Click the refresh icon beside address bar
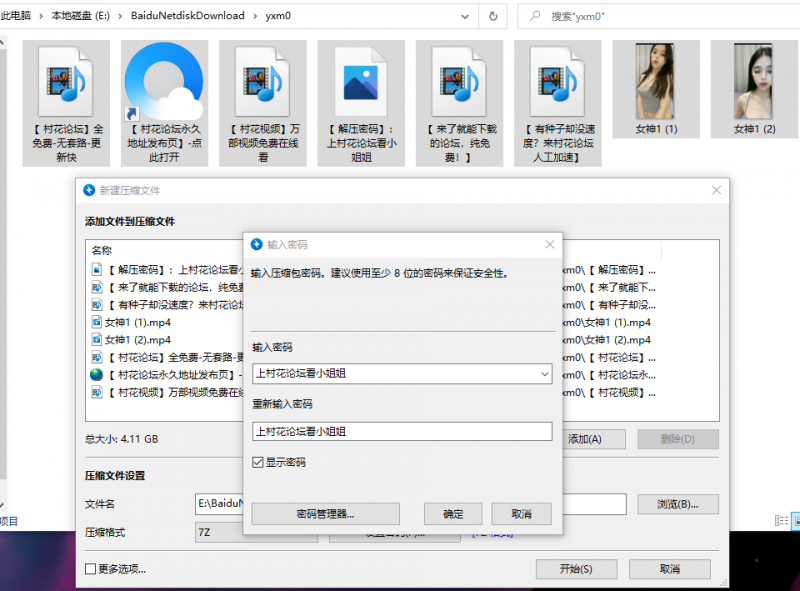 click(493, 16)
